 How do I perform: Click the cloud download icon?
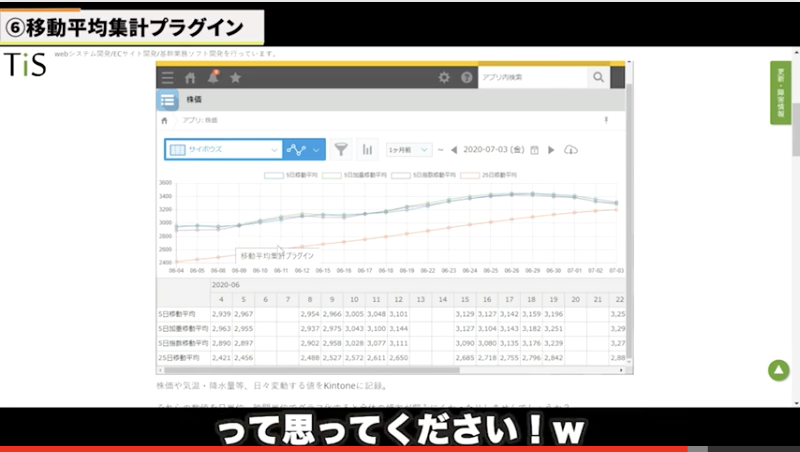(571, 150)
